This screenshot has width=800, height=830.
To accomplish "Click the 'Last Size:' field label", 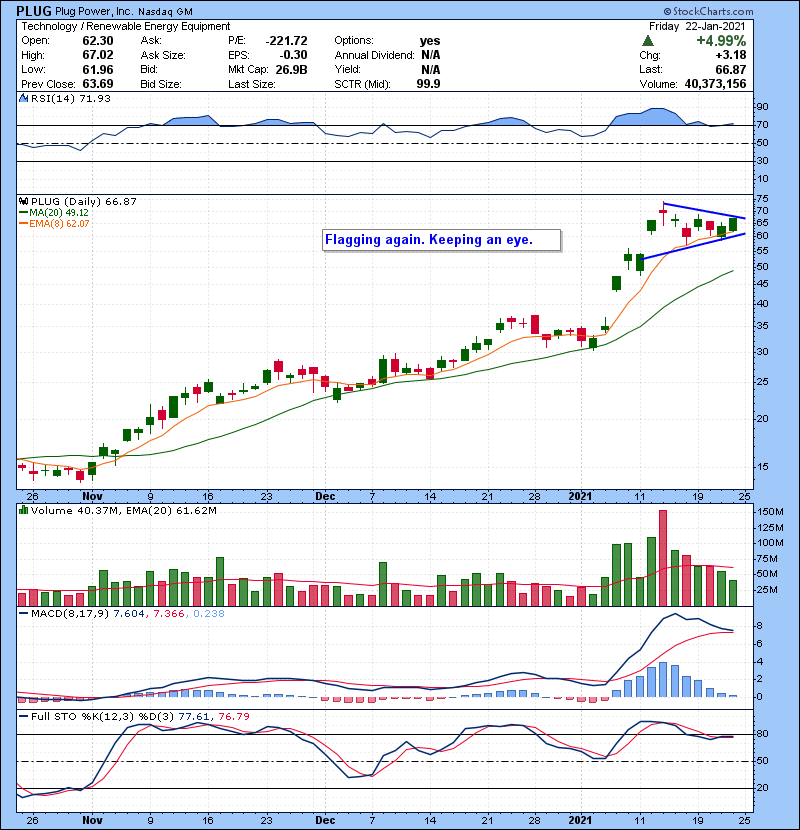I will (252, 84).
